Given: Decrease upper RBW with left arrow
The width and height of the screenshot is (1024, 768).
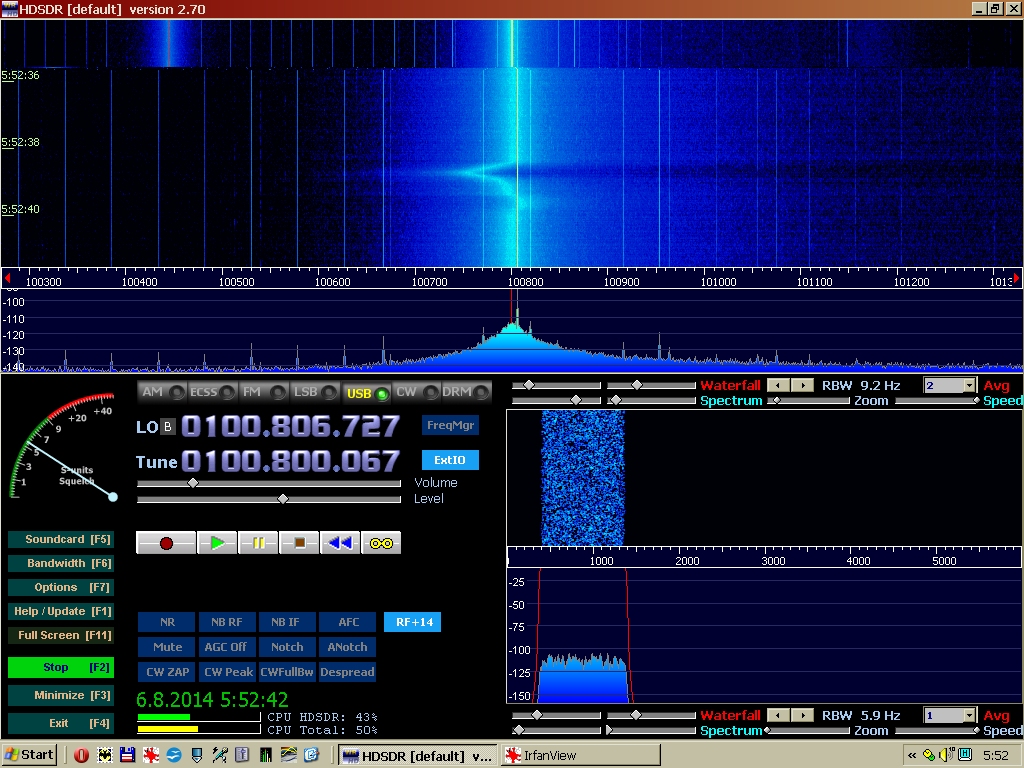Looking at the screenshot, I should pos(778,385).
